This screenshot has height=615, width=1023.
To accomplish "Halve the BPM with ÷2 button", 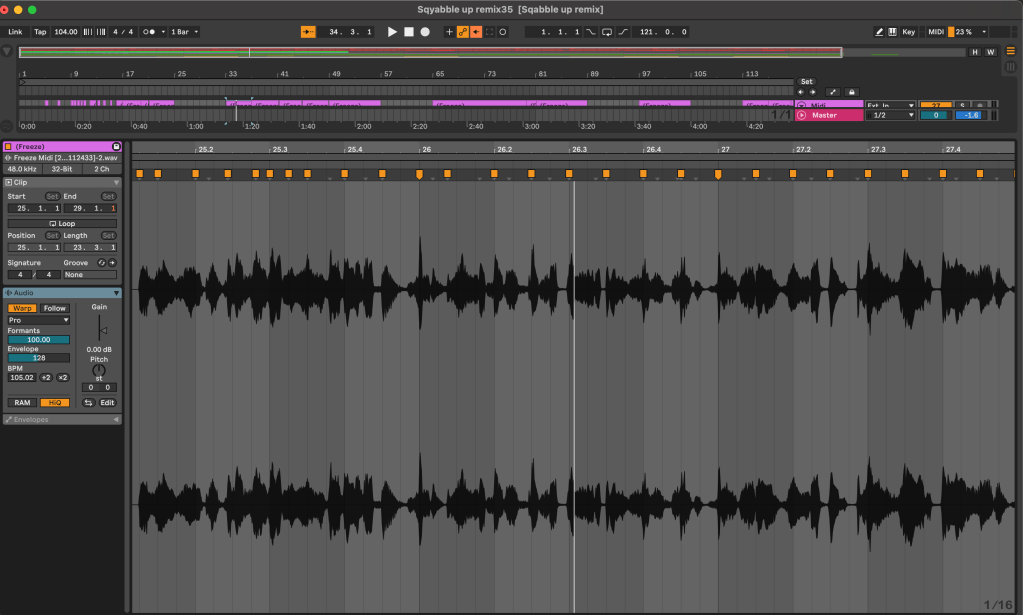I will point(45,378).
